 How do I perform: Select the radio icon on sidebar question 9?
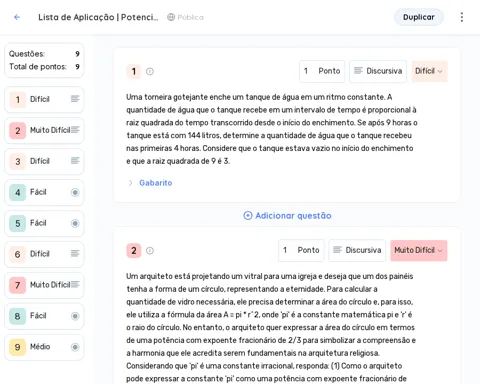(x=75, y=347)
